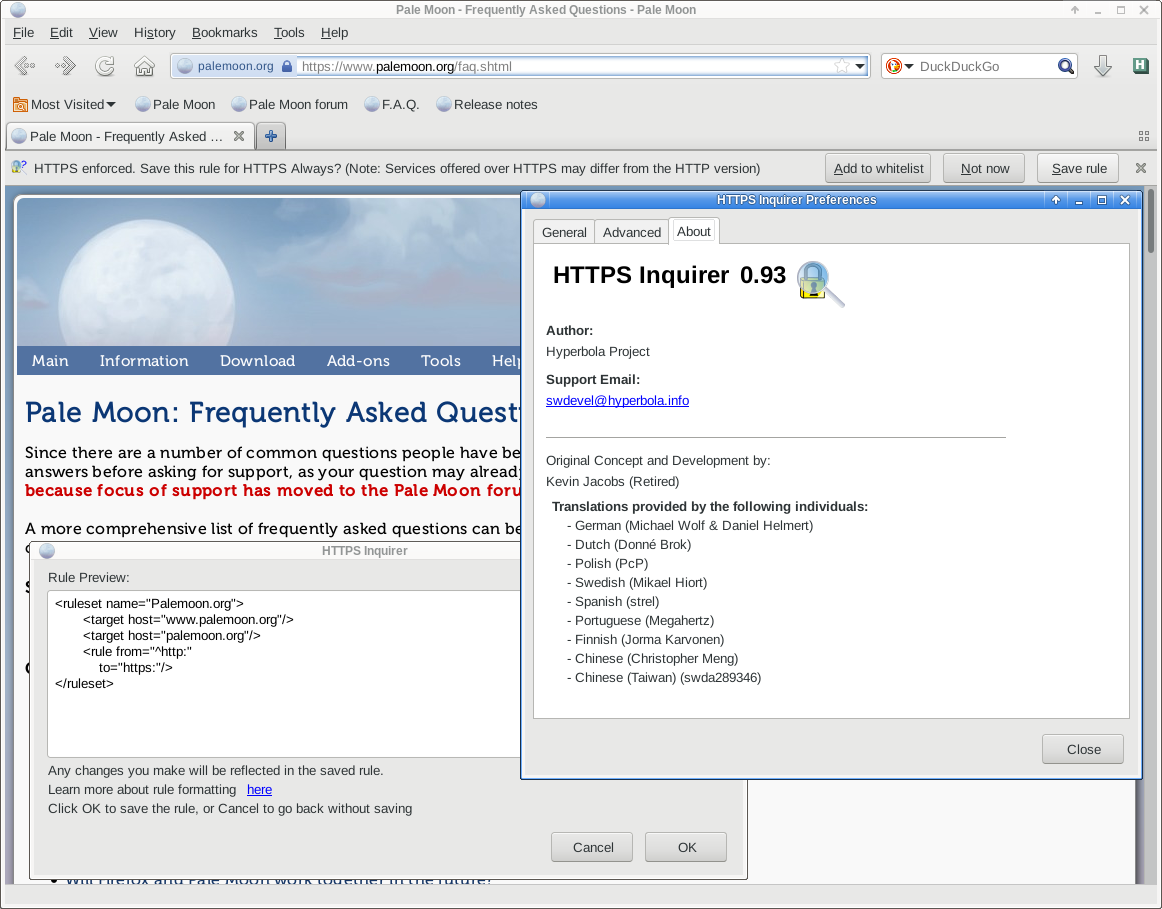Open the home page icon
Image resolution: width=1162 pixels, height=909 pixels.
point(145,66)
